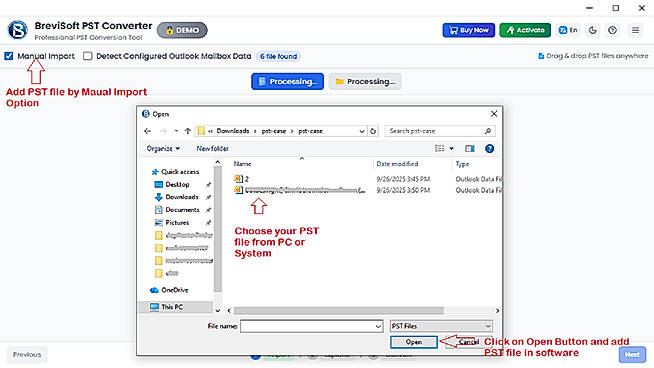654x368 pixels.
Task: Click the Next button
Action: click(632, 355)
